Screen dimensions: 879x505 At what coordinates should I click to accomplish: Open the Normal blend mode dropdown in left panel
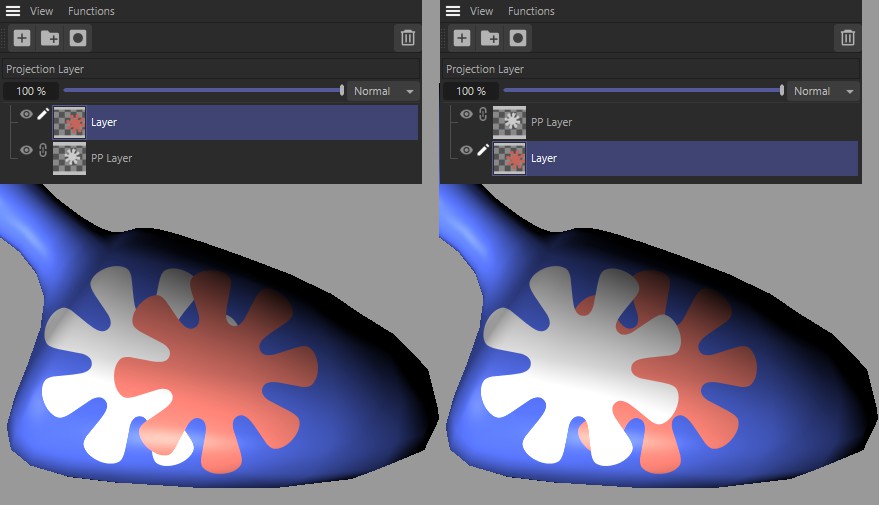click(x=383, y=91)
